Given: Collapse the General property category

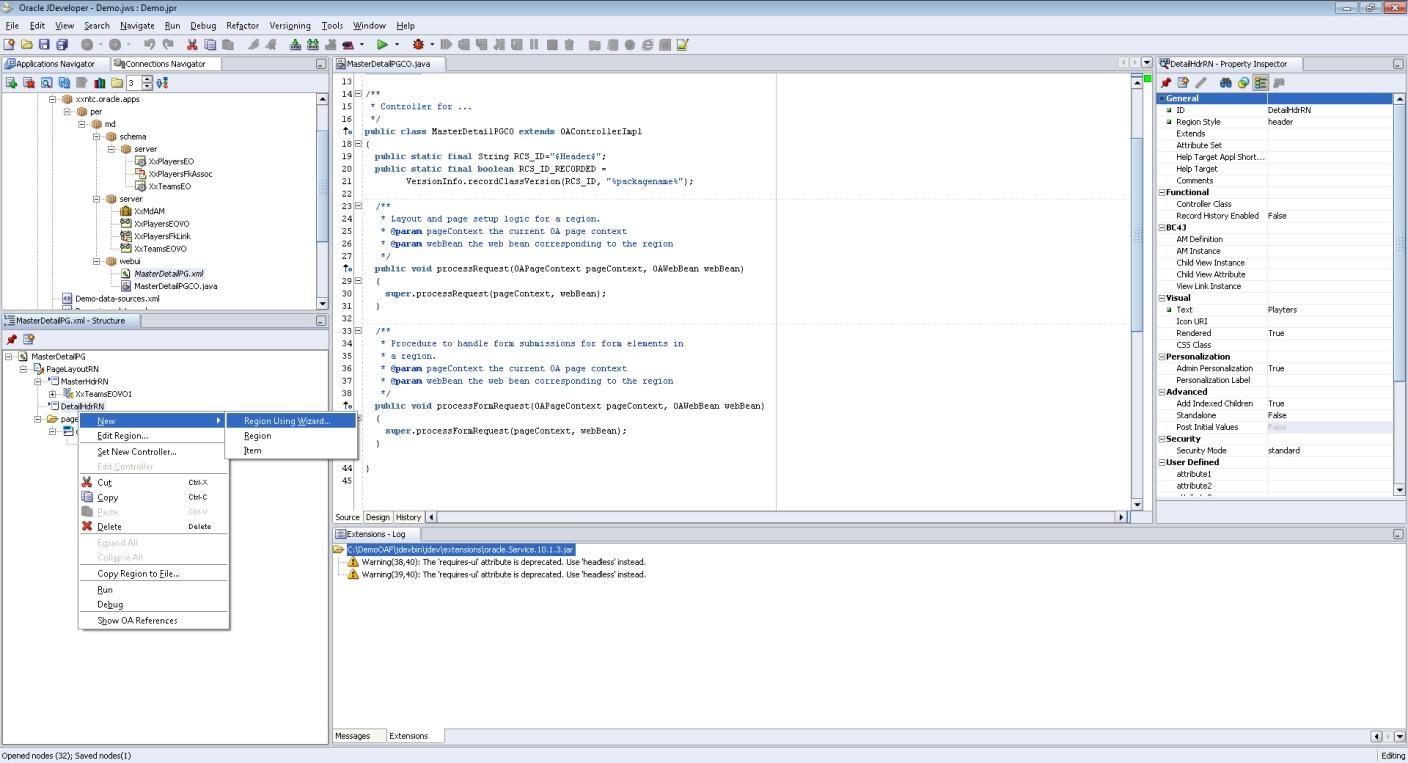Looking at the screenshot, I should 1162,98.
